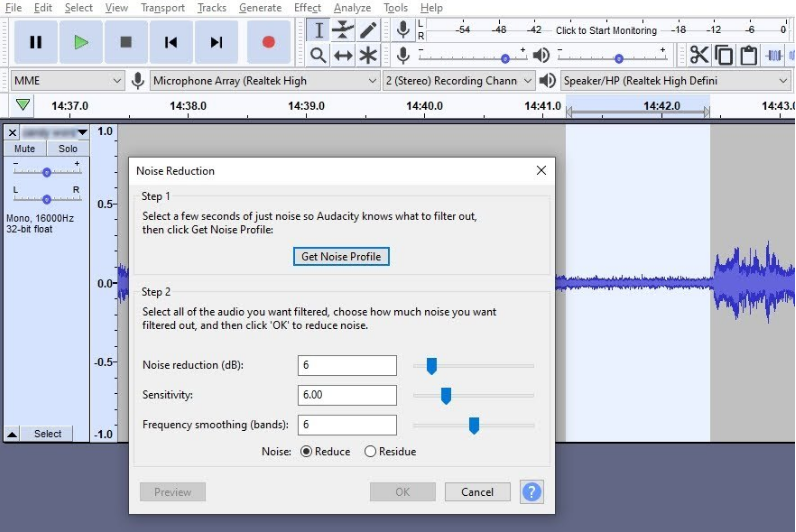Viewport: 796px width, 532px height.
Task: Begin recording with the red Record button
Action: (269, 42)
